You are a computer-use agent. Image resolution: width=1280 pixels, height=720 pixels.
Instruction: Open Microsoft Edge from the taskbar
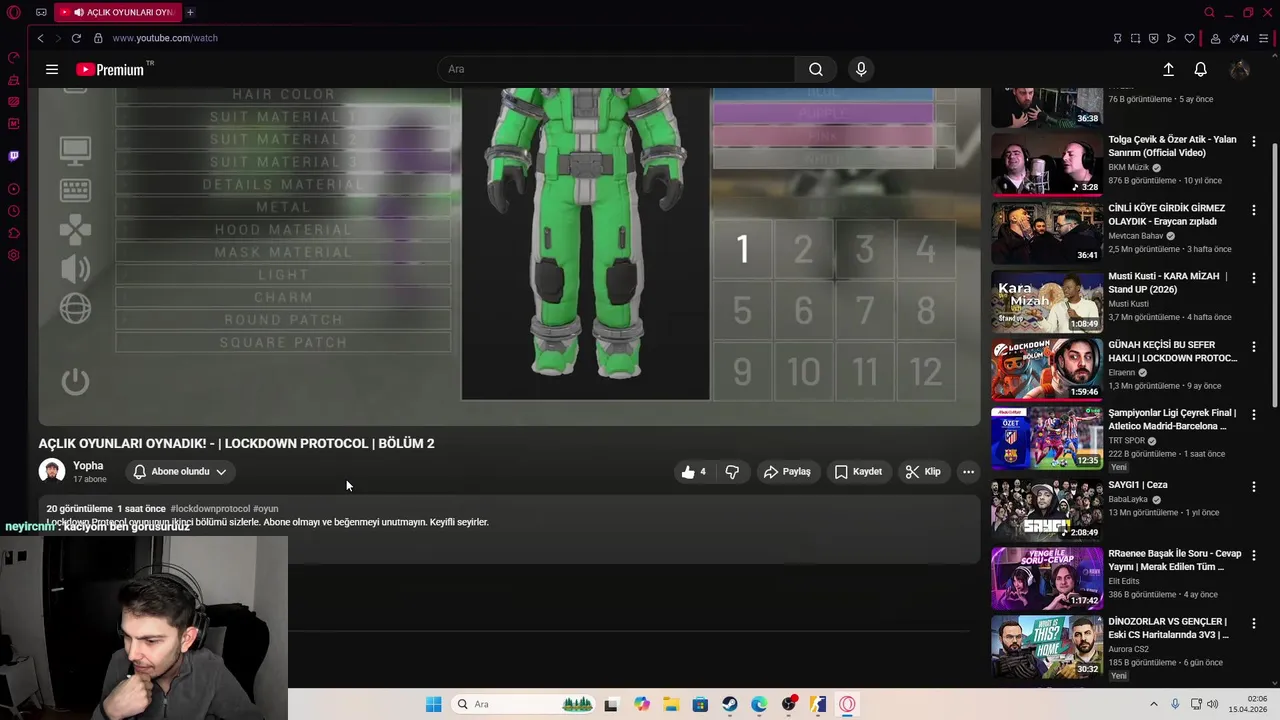(x=759, y=704)
